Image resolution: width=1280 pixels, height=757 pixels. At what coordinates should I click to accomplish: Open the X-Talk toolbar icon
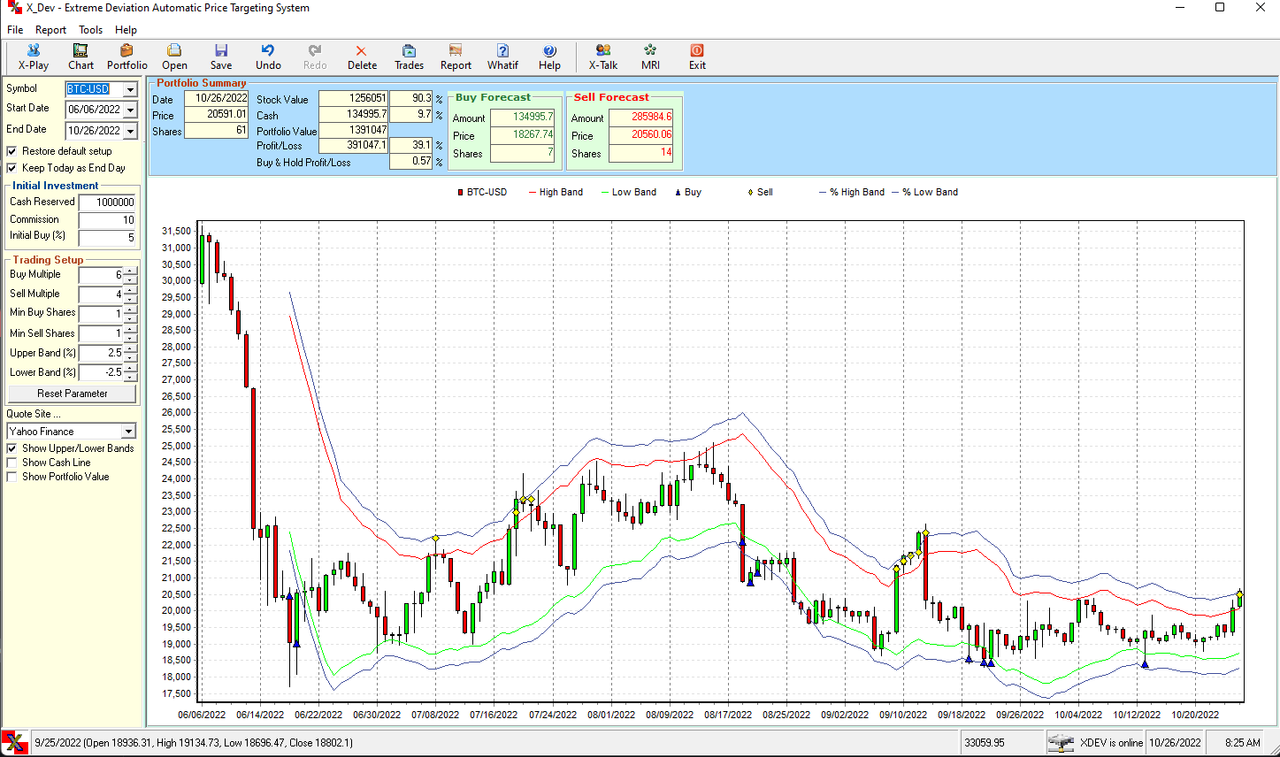(x=603, y=56)
